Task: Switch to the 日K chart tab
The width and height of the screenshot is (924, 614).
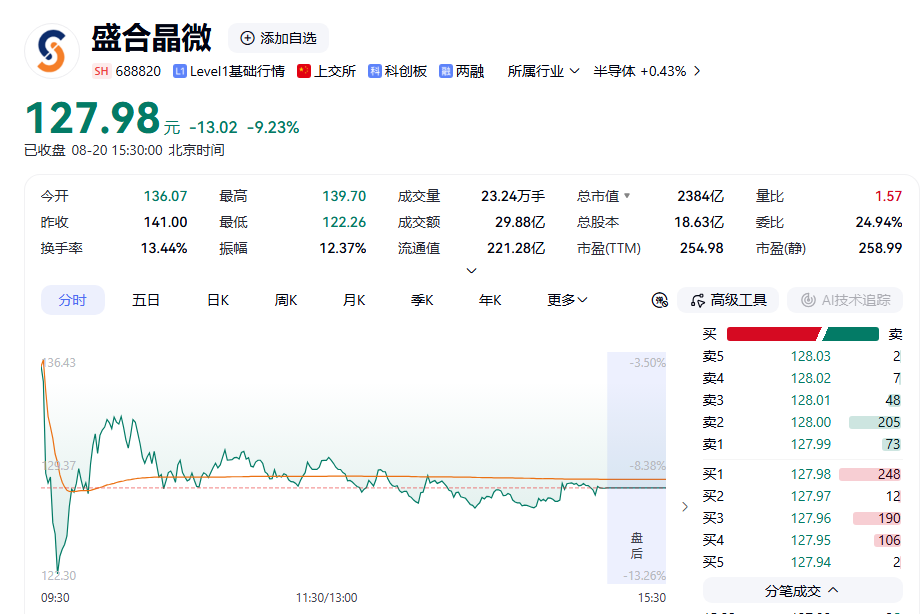Action: tap(218, 301)
